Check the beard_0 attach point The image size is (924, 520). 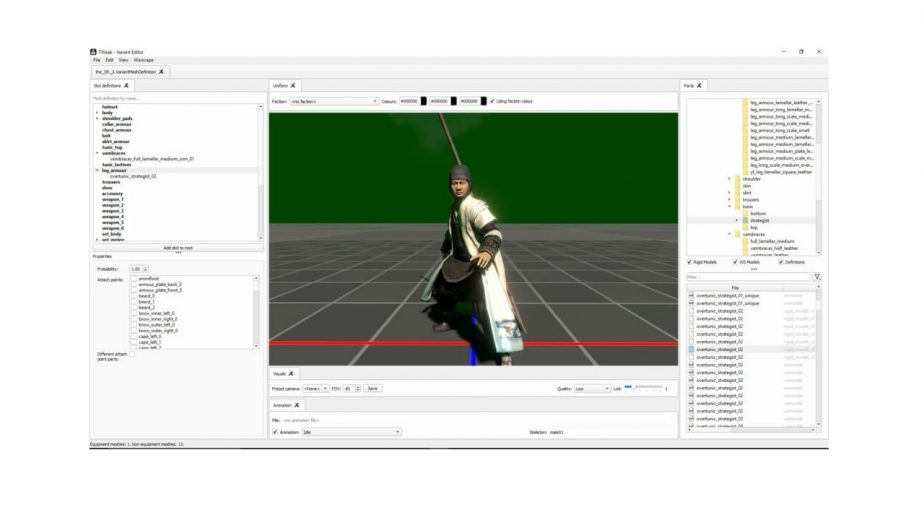[134, 296]
